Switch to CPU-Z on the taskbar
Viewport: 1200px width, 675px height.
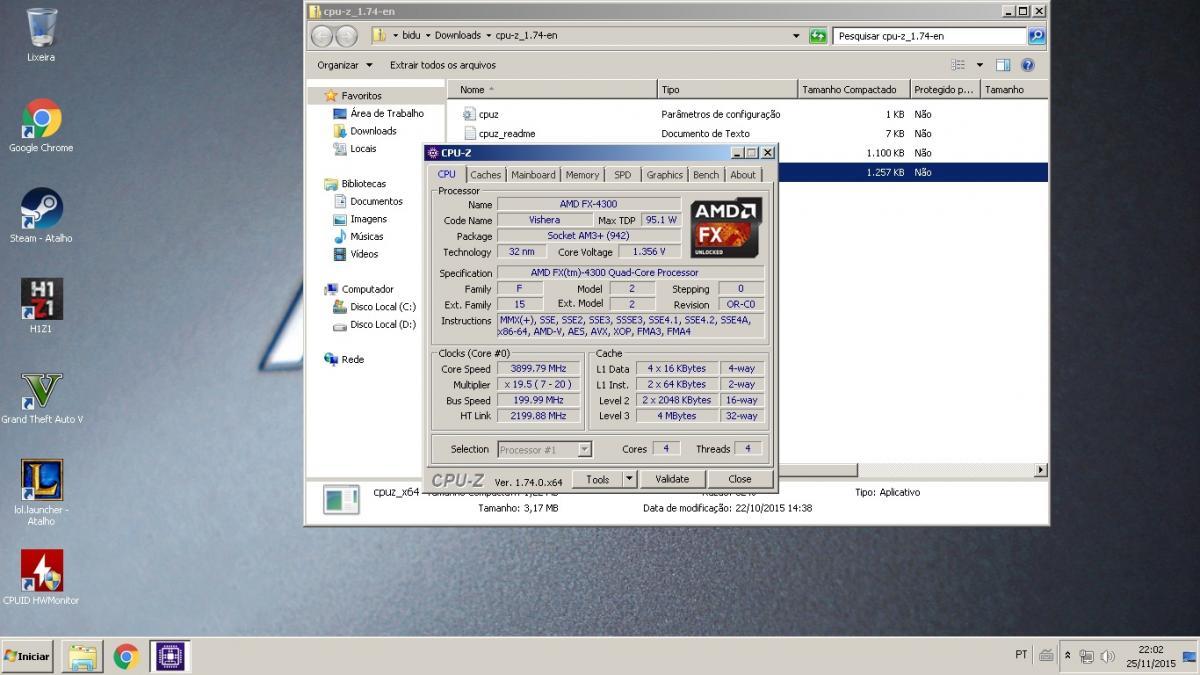pos(170,656)
